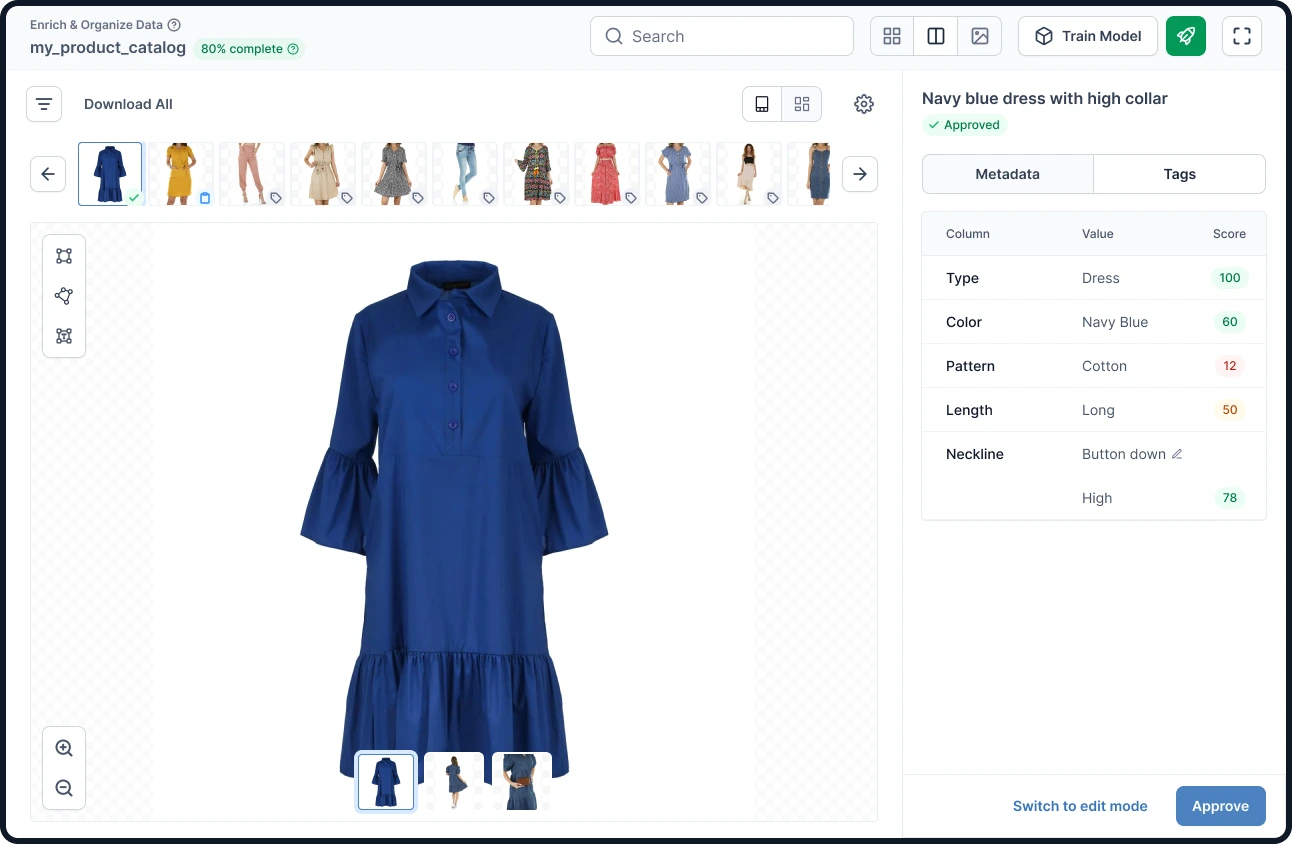Image resolution: width=1292 pixels, height=844 pixels.
Task: Click the 80% complete badge
Action: click(249, 48)
